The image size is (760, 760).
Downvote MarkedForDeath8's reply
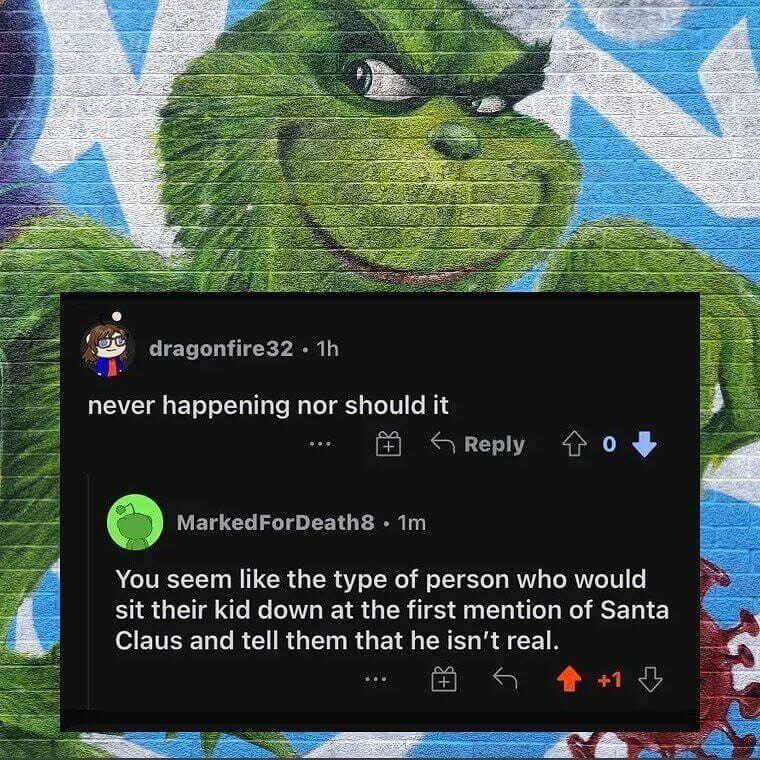click(x=650, y=680)
